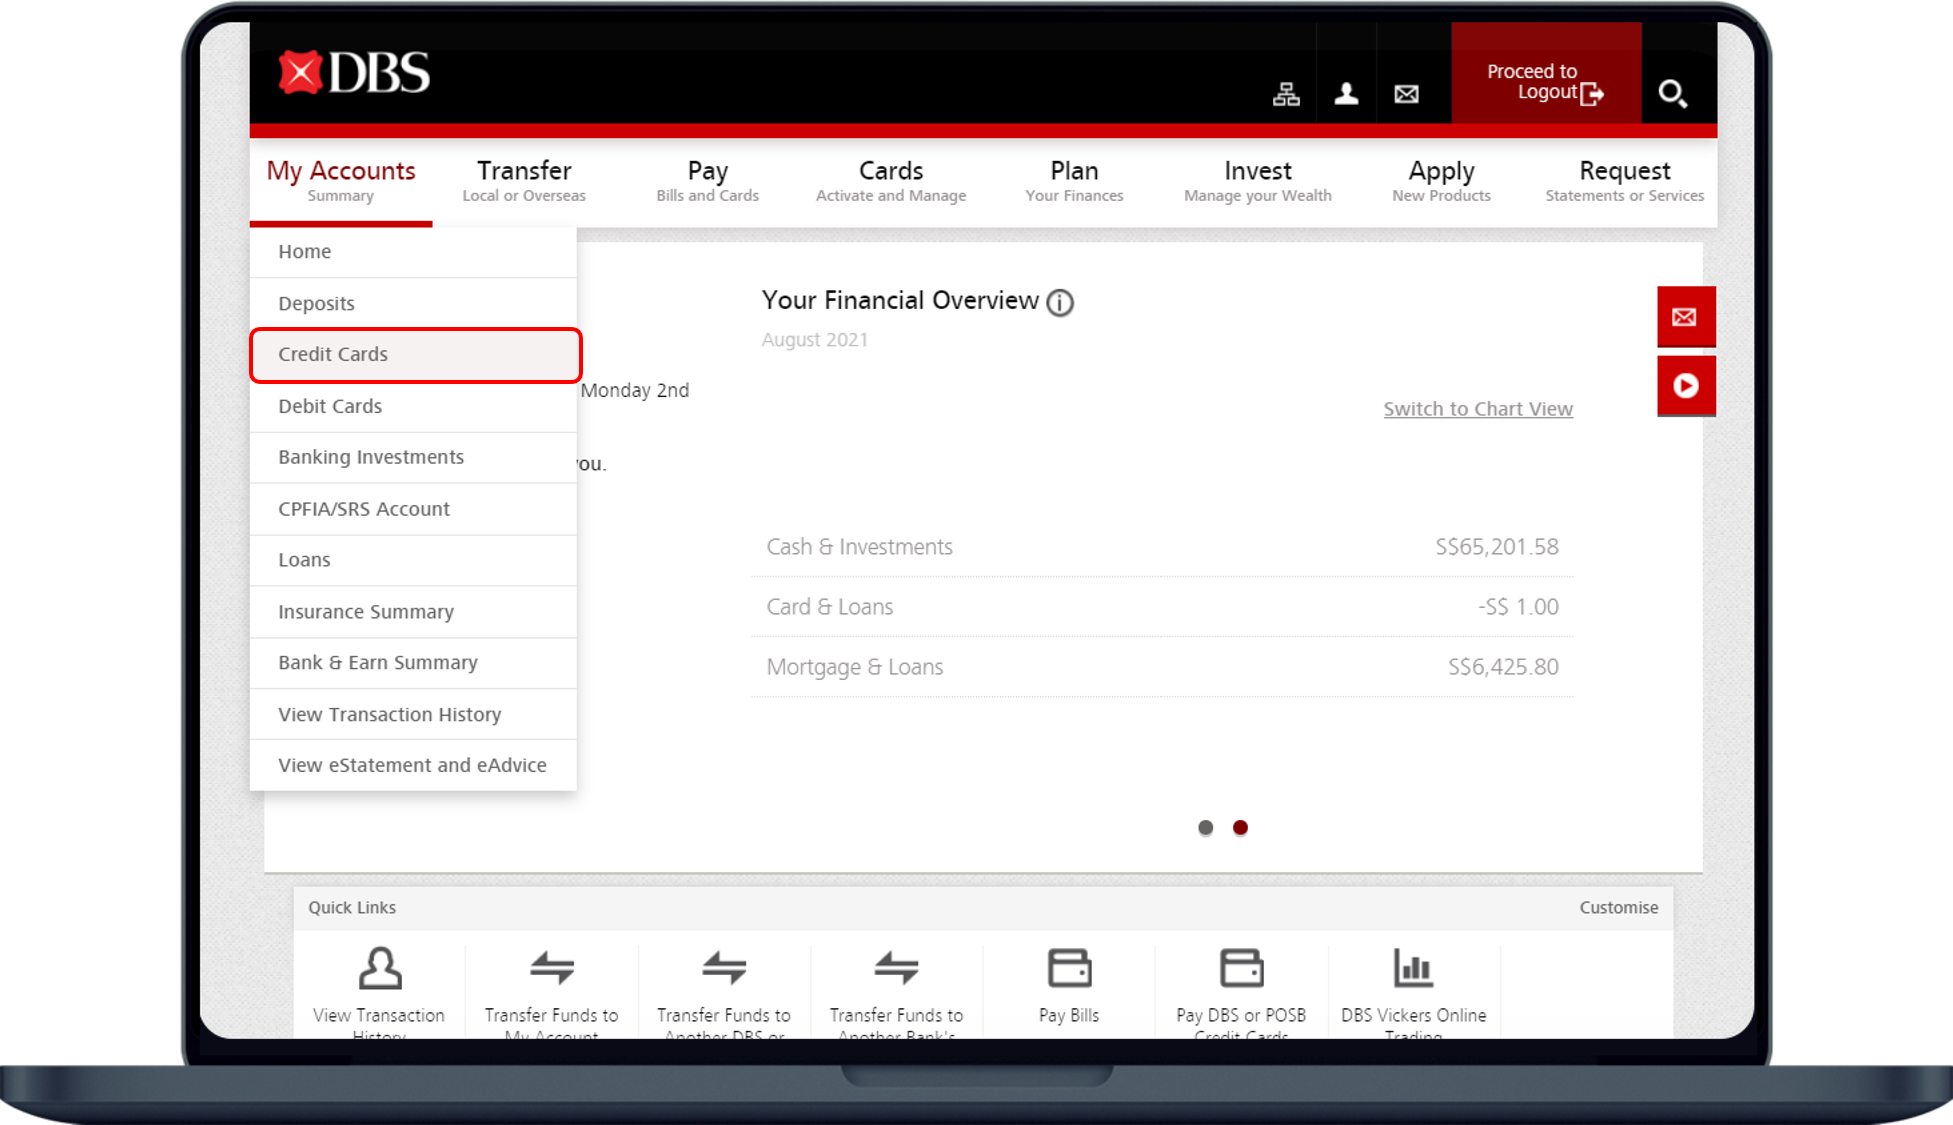Image resolution: width=1953 pixels, height=1125 pixels.
Task: Click Customise in Quick Links bar
Action: click(1618, 908)
